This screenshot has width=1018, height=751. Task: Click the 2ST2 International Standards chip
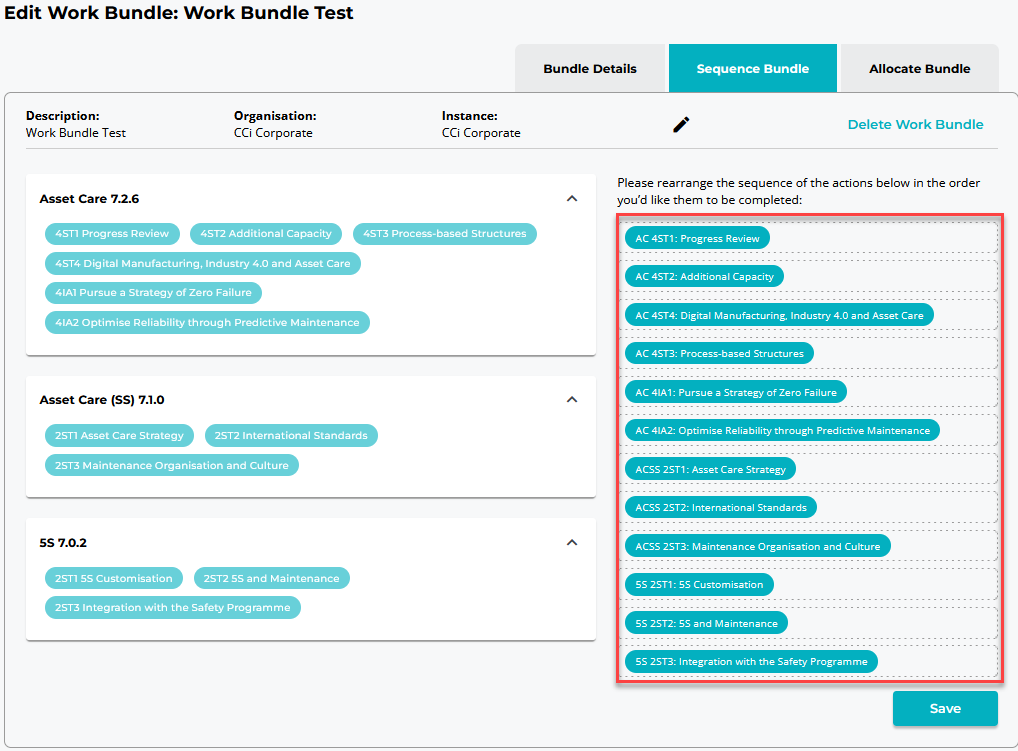point(291,436)
